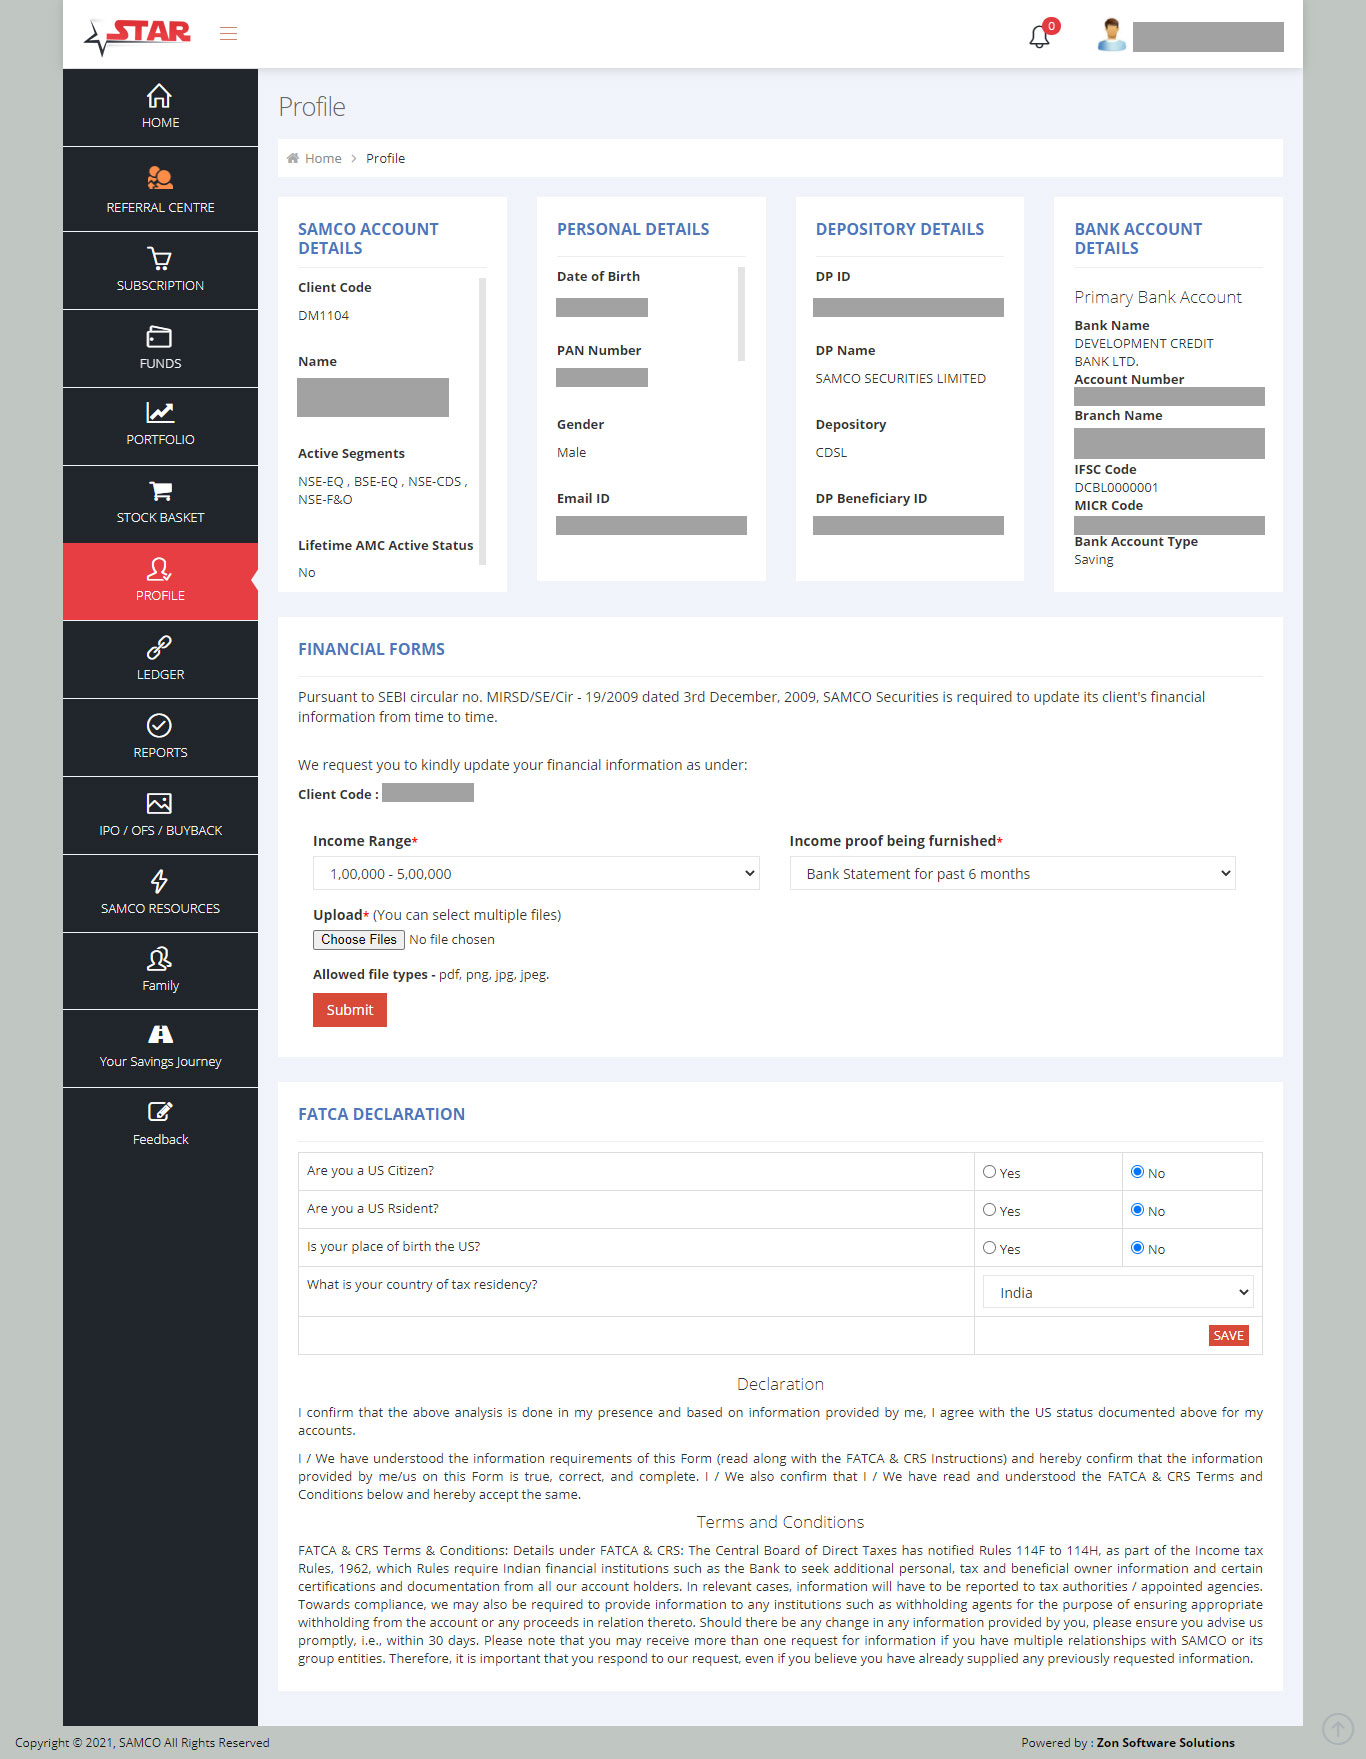Click DEVELOPMENT CREDIT BANK LTD. text

[1144, 352]
